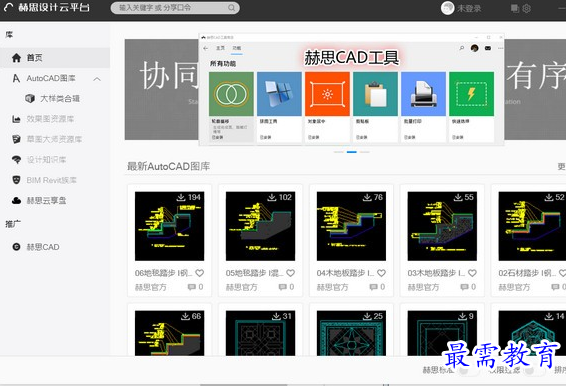Collapse the AutoCAD图库 sidebar section chevron
The width and height of the screenshot is (566, 387).
pyautogui.click(x=97, y=79)
